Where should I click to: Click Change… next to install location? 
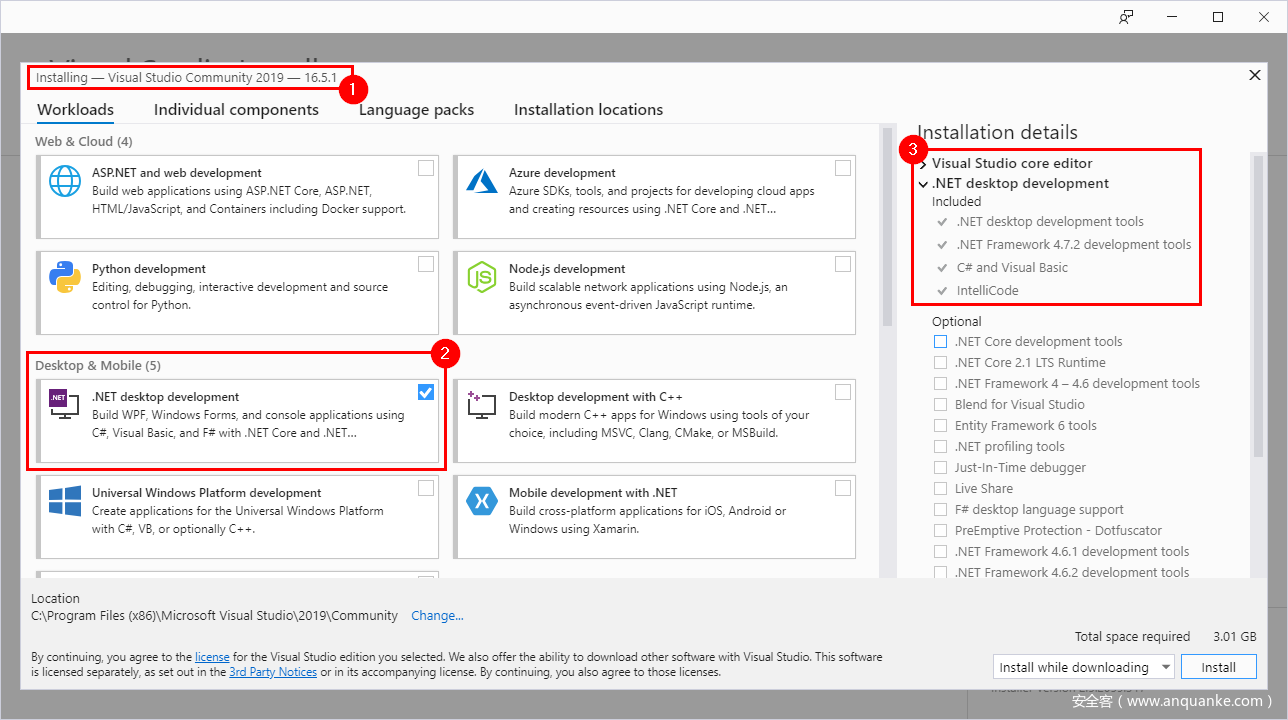coord(437,616)
